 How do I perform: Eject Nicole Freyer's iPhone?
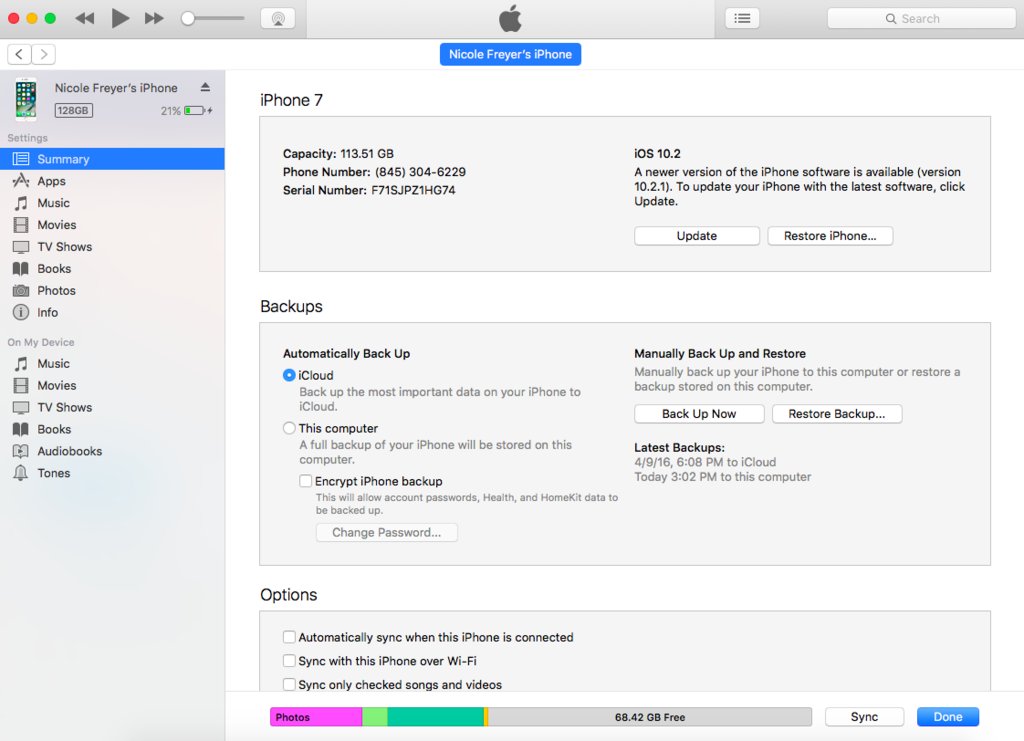tap(205, 87)
